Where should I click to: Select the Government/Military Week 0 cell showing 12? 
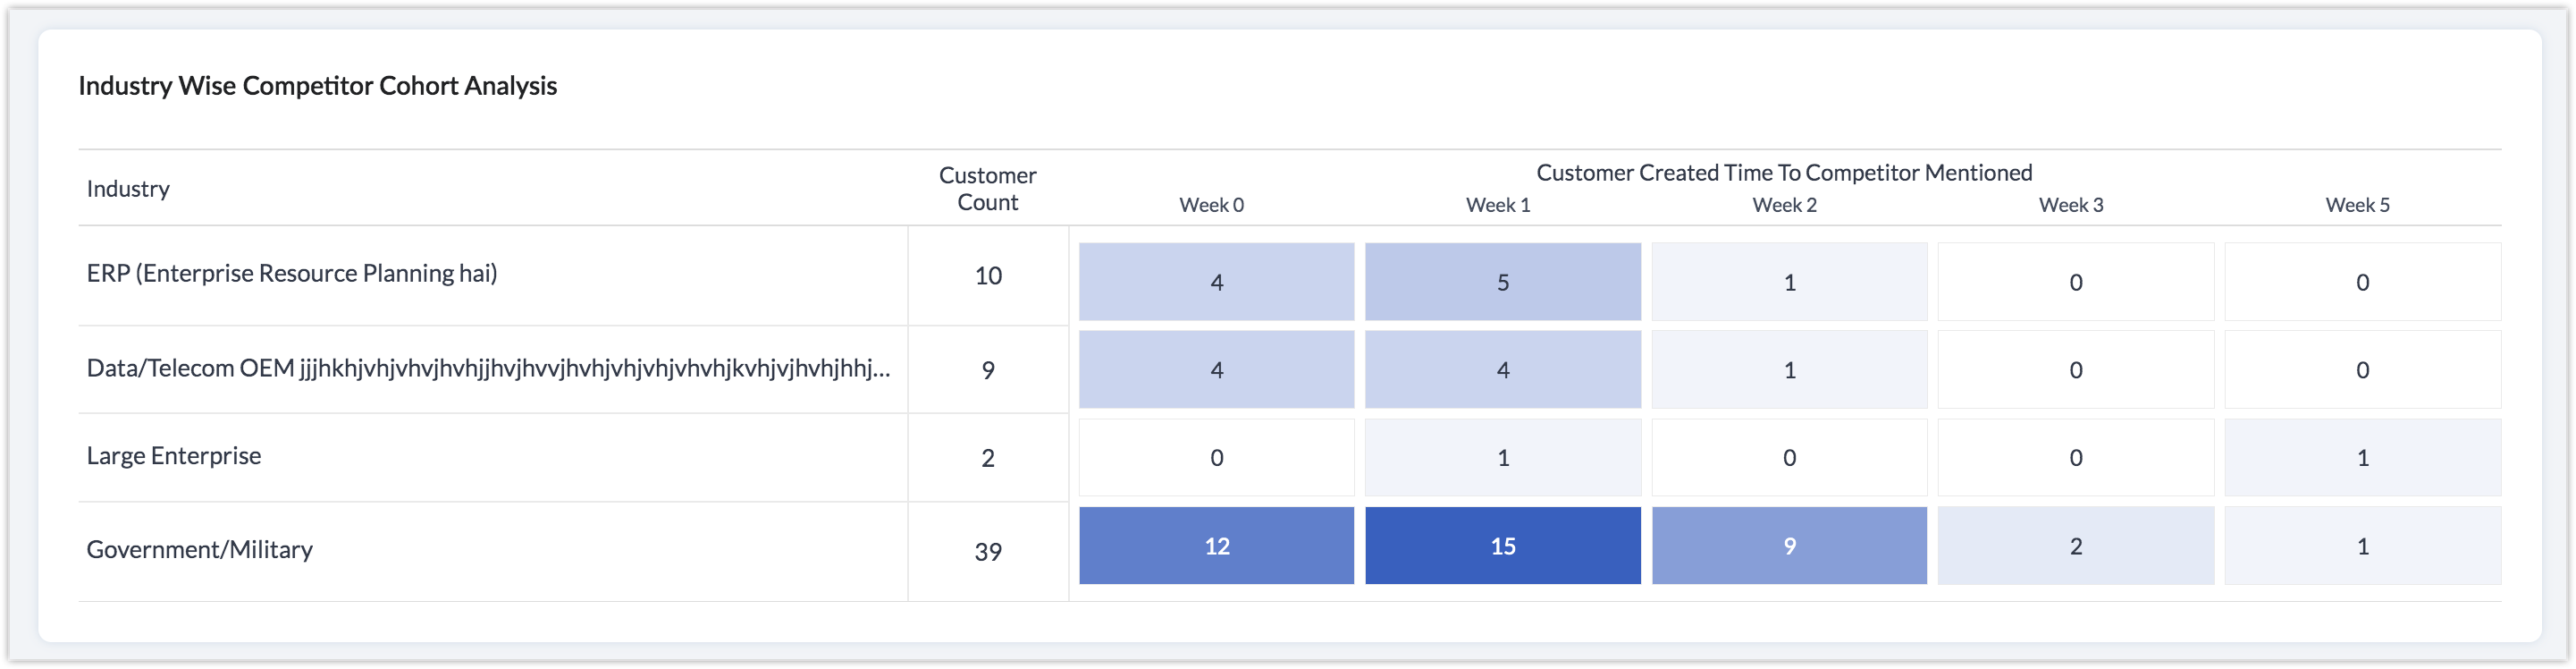1216,546
